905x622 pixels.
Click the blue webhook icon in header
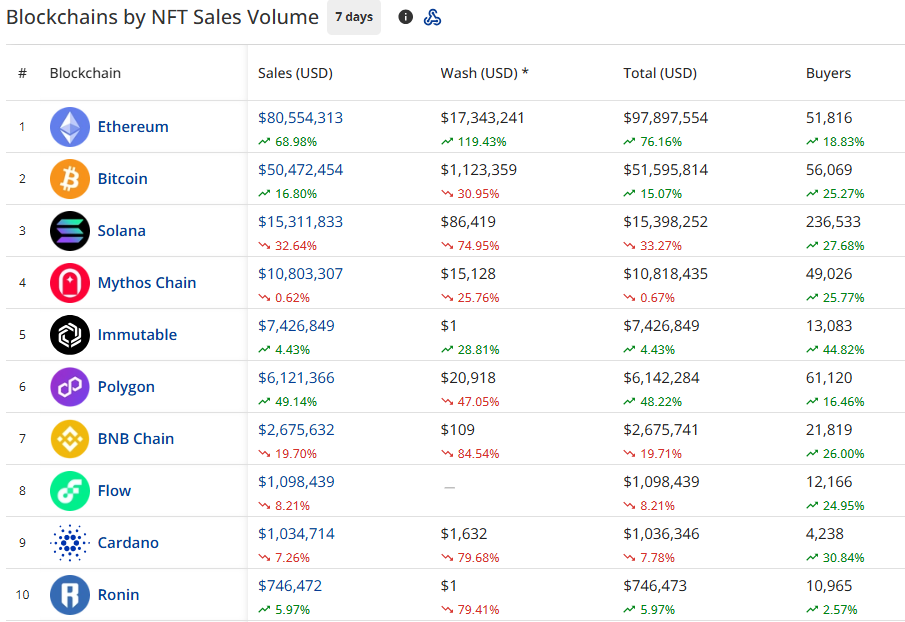click(432, 17)
